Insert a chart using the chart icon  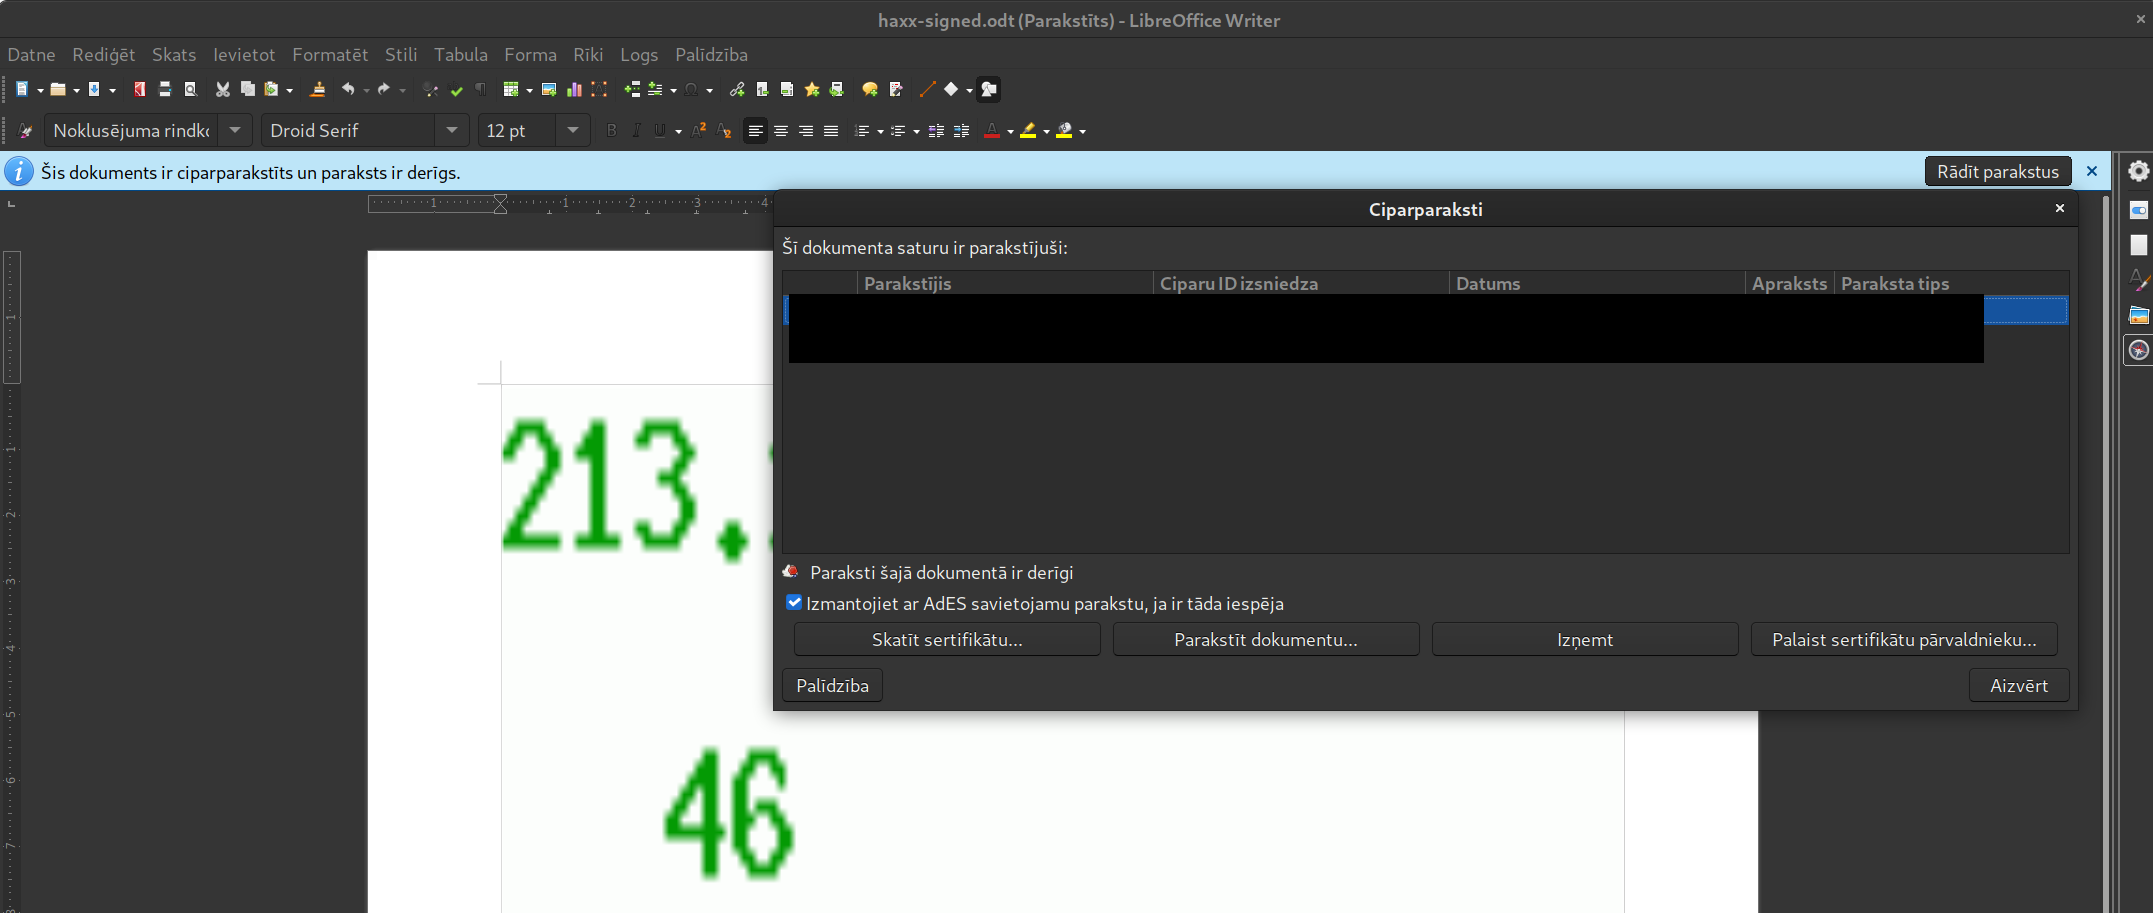pyautogui.click(x=574, y=90)
